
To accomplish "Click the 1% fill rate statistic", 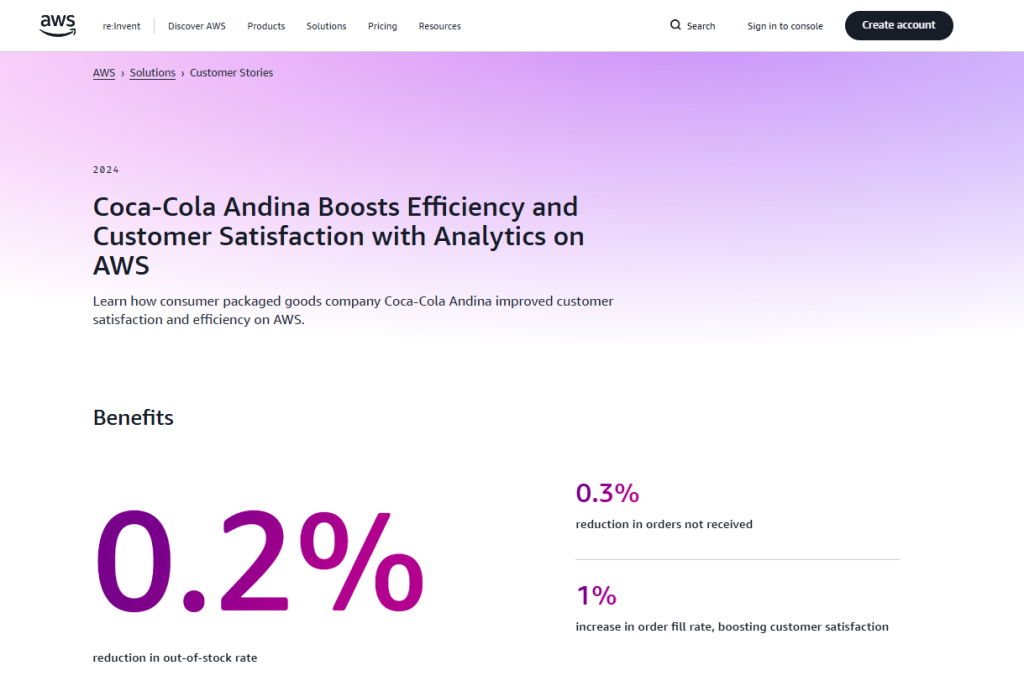I will [596, 596].
